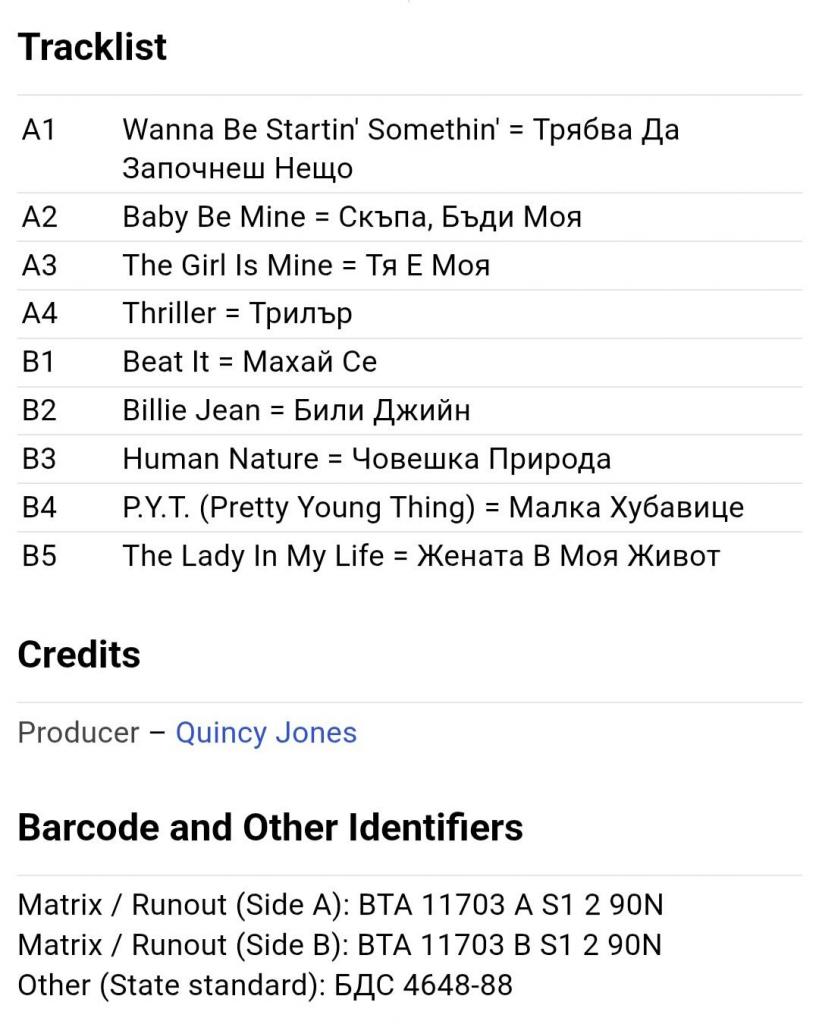Select track B2 Billie Jean

click(410, 411)
